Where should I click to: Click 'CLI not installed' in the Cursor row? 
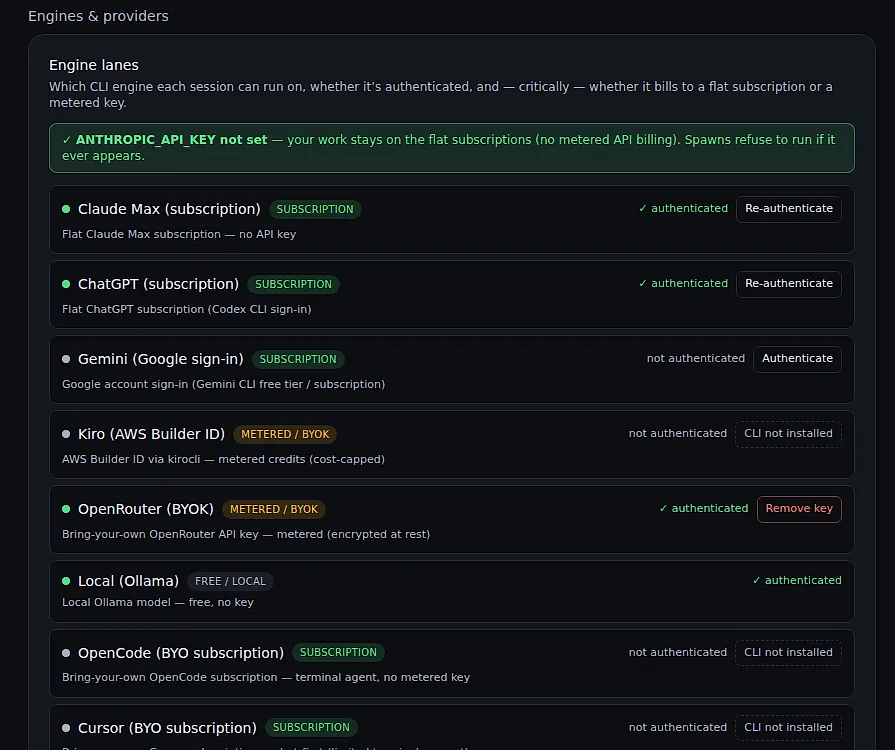tap(788, 728)
